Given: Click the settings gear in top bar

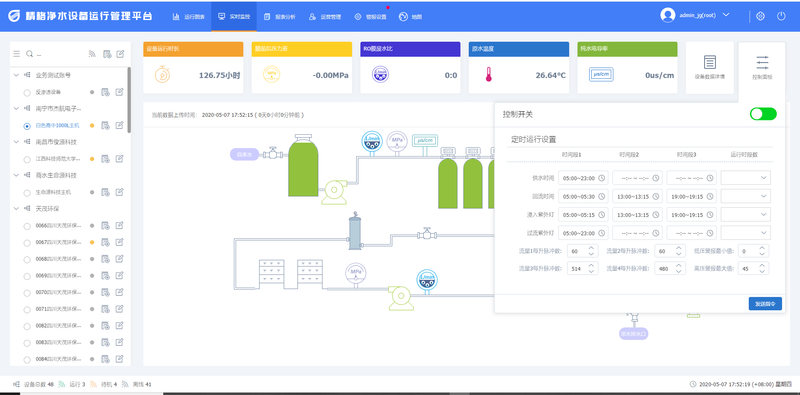Looking at the screenshot, I should coord(760,16).
